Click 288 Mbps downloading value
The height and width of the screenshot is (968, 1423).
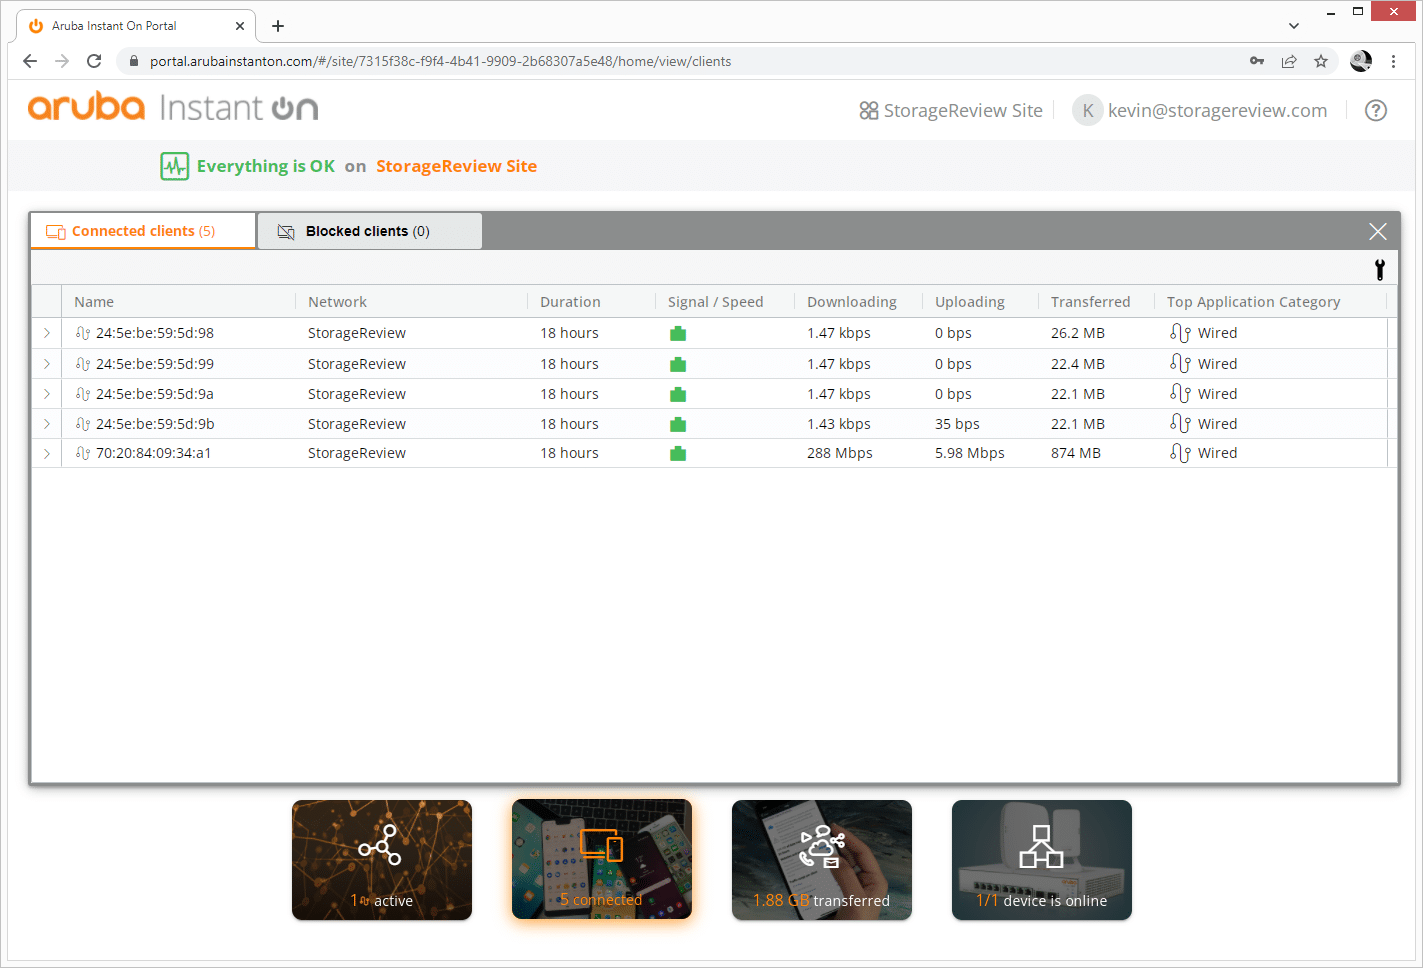click(840, 453)
